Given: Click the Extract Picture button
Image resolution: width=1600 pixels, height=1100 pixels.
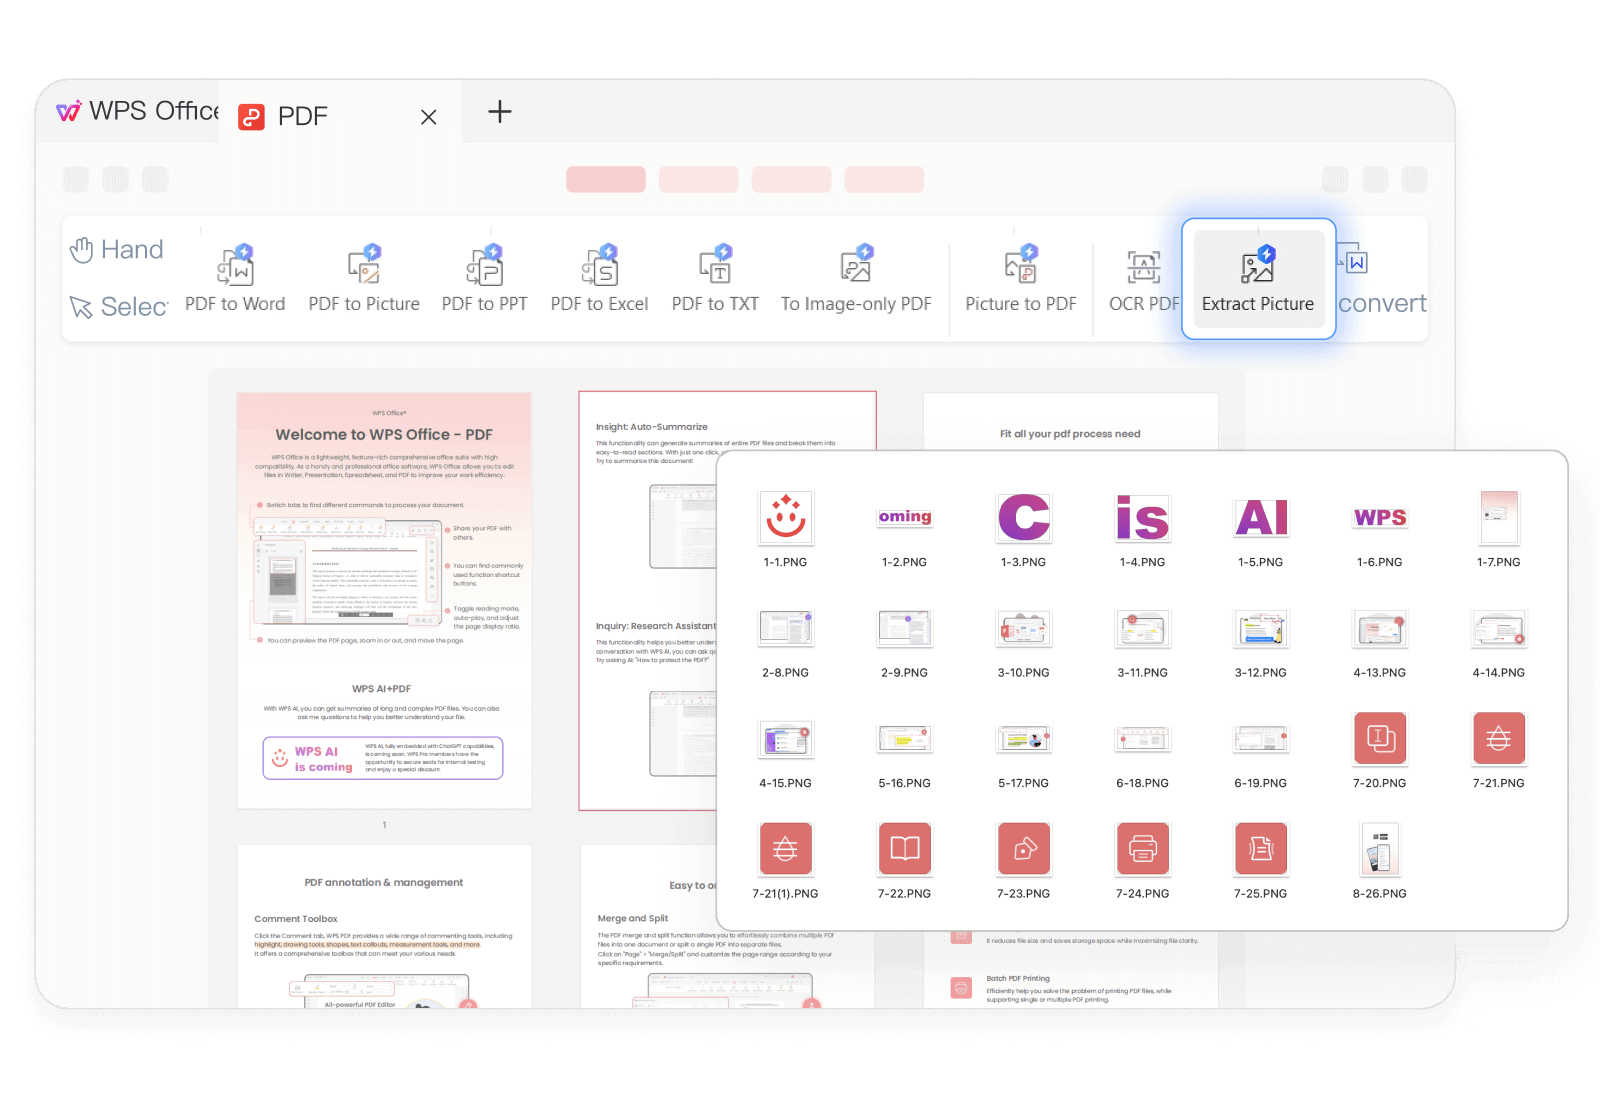Looking at the screenshot, I should pyautogui.click(x=1258, y=279).
